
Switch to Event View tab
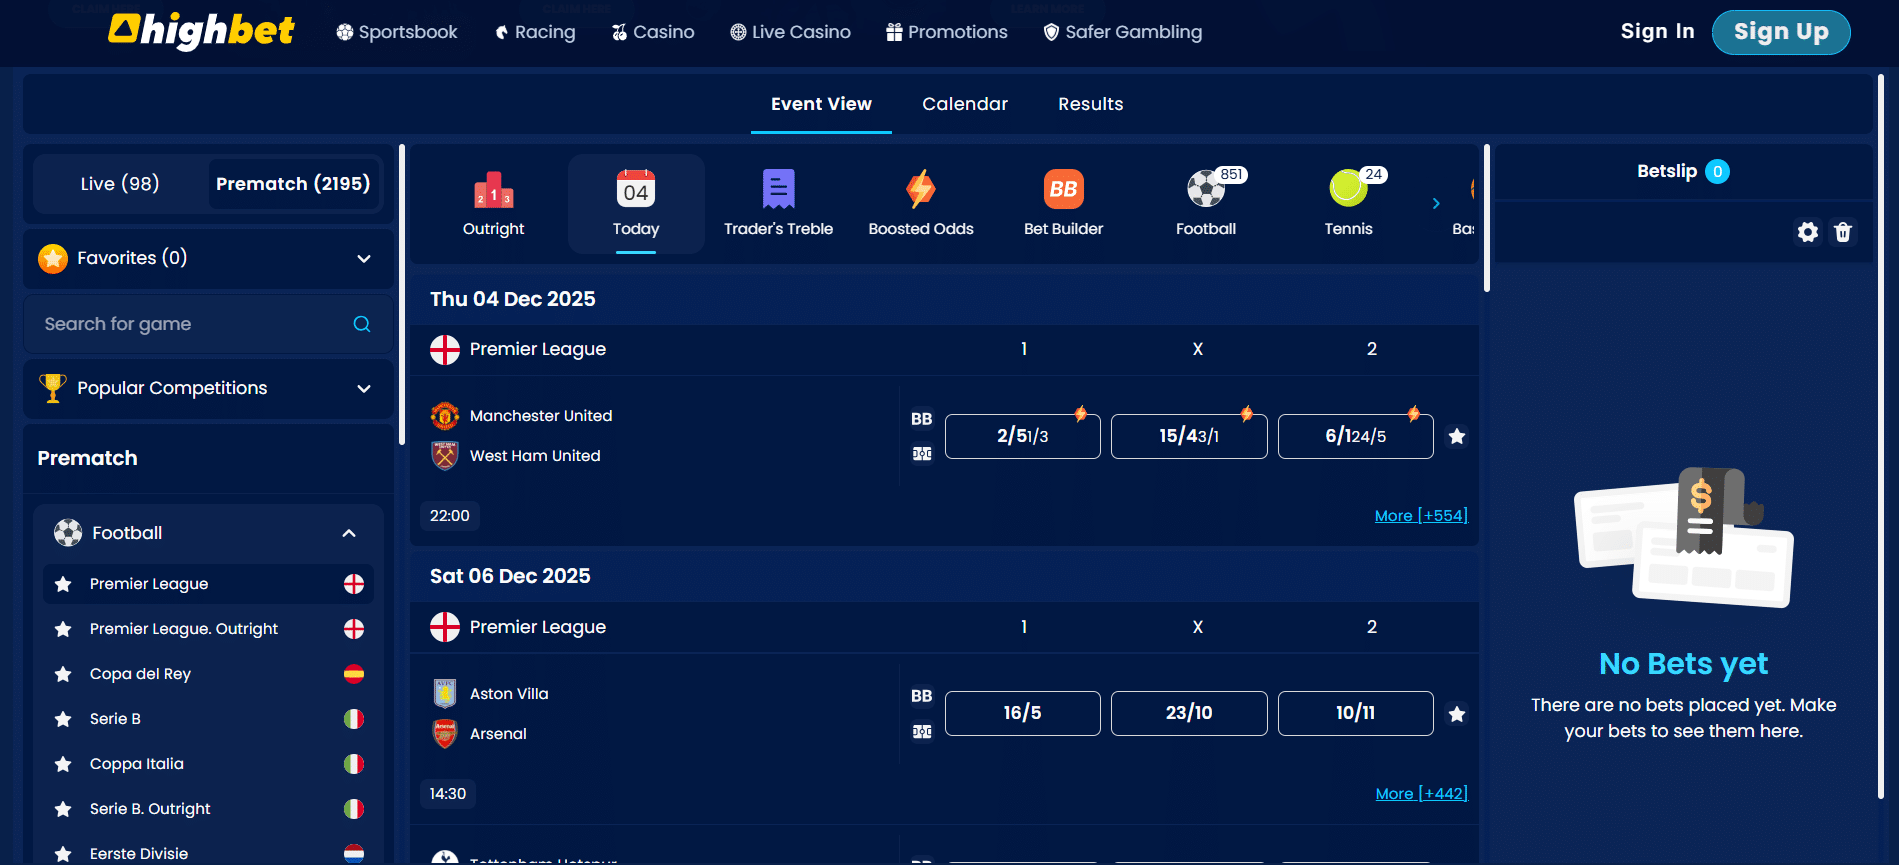pyautogui.click(x=821, y=104)
